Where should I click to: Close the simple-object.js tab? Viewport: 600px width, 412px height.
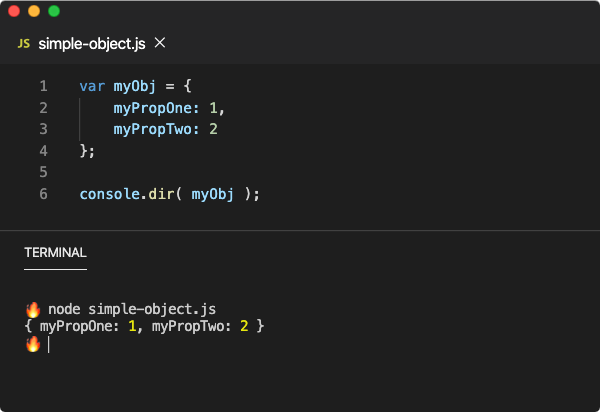160,43
